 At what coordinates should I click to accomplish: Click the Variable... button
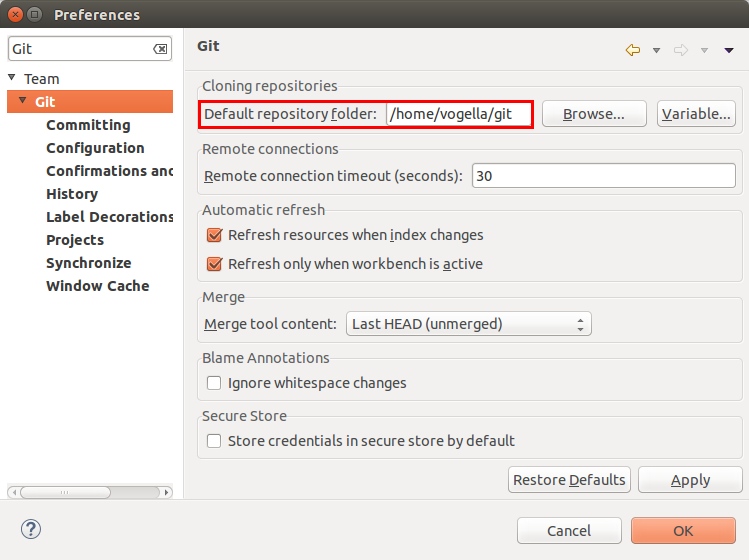696,114
